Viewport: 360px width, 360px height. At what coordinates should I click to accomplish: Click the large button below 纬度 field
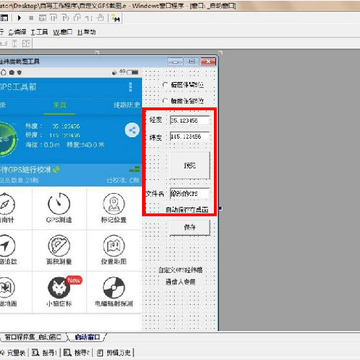(190, 166)
